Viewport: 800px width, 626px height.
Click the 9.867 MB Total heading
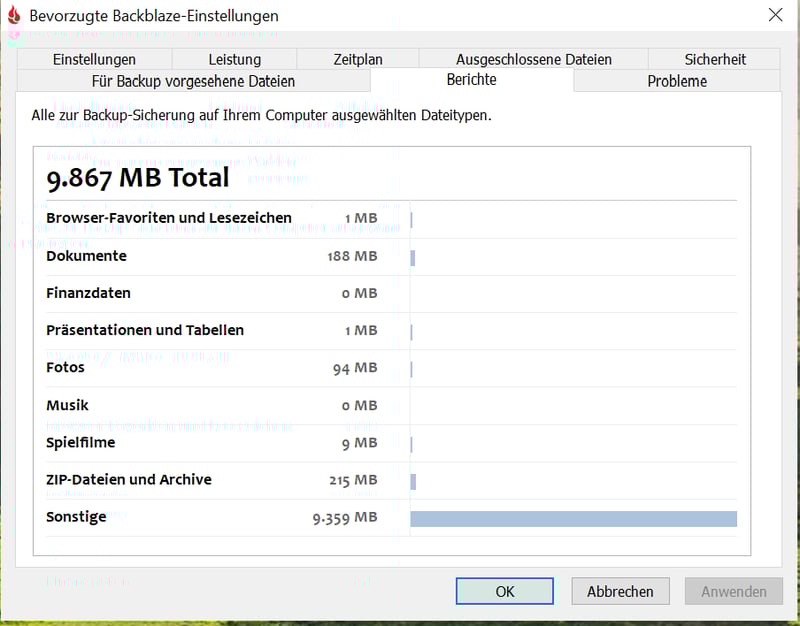pyautogui.click(x=138, y=178)
